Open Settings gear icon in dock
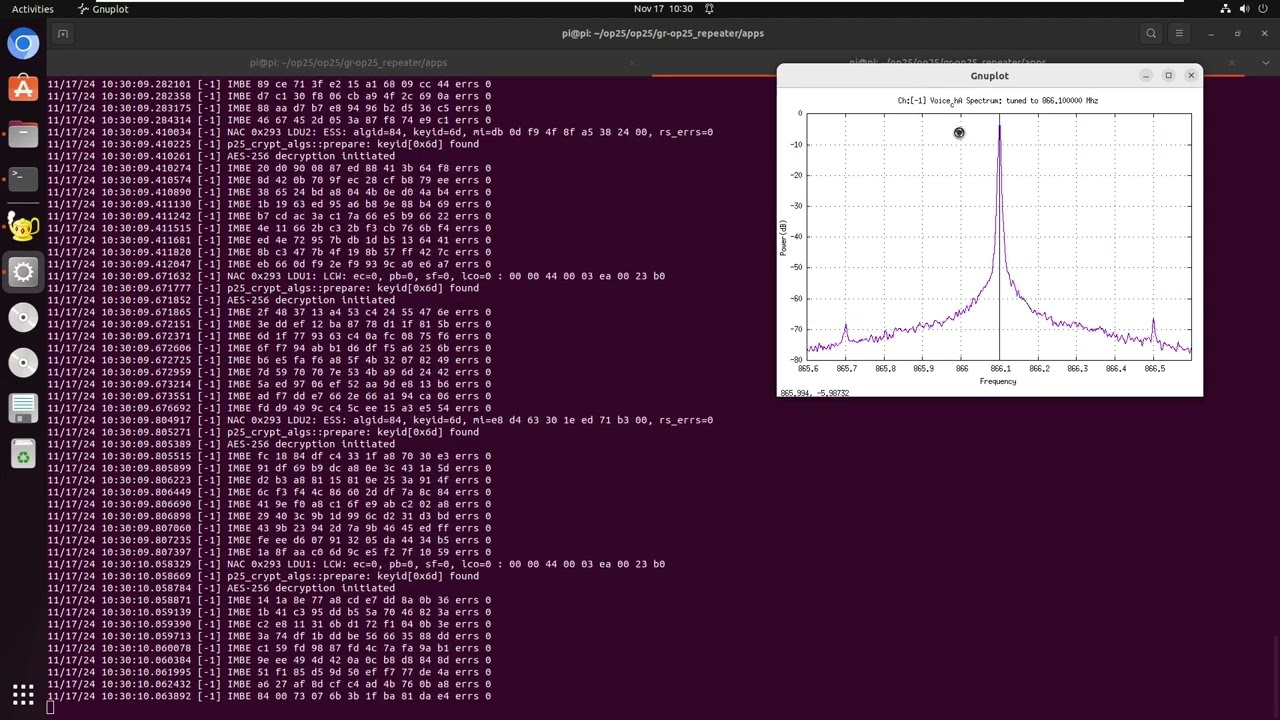 click(x=23, y=272)
